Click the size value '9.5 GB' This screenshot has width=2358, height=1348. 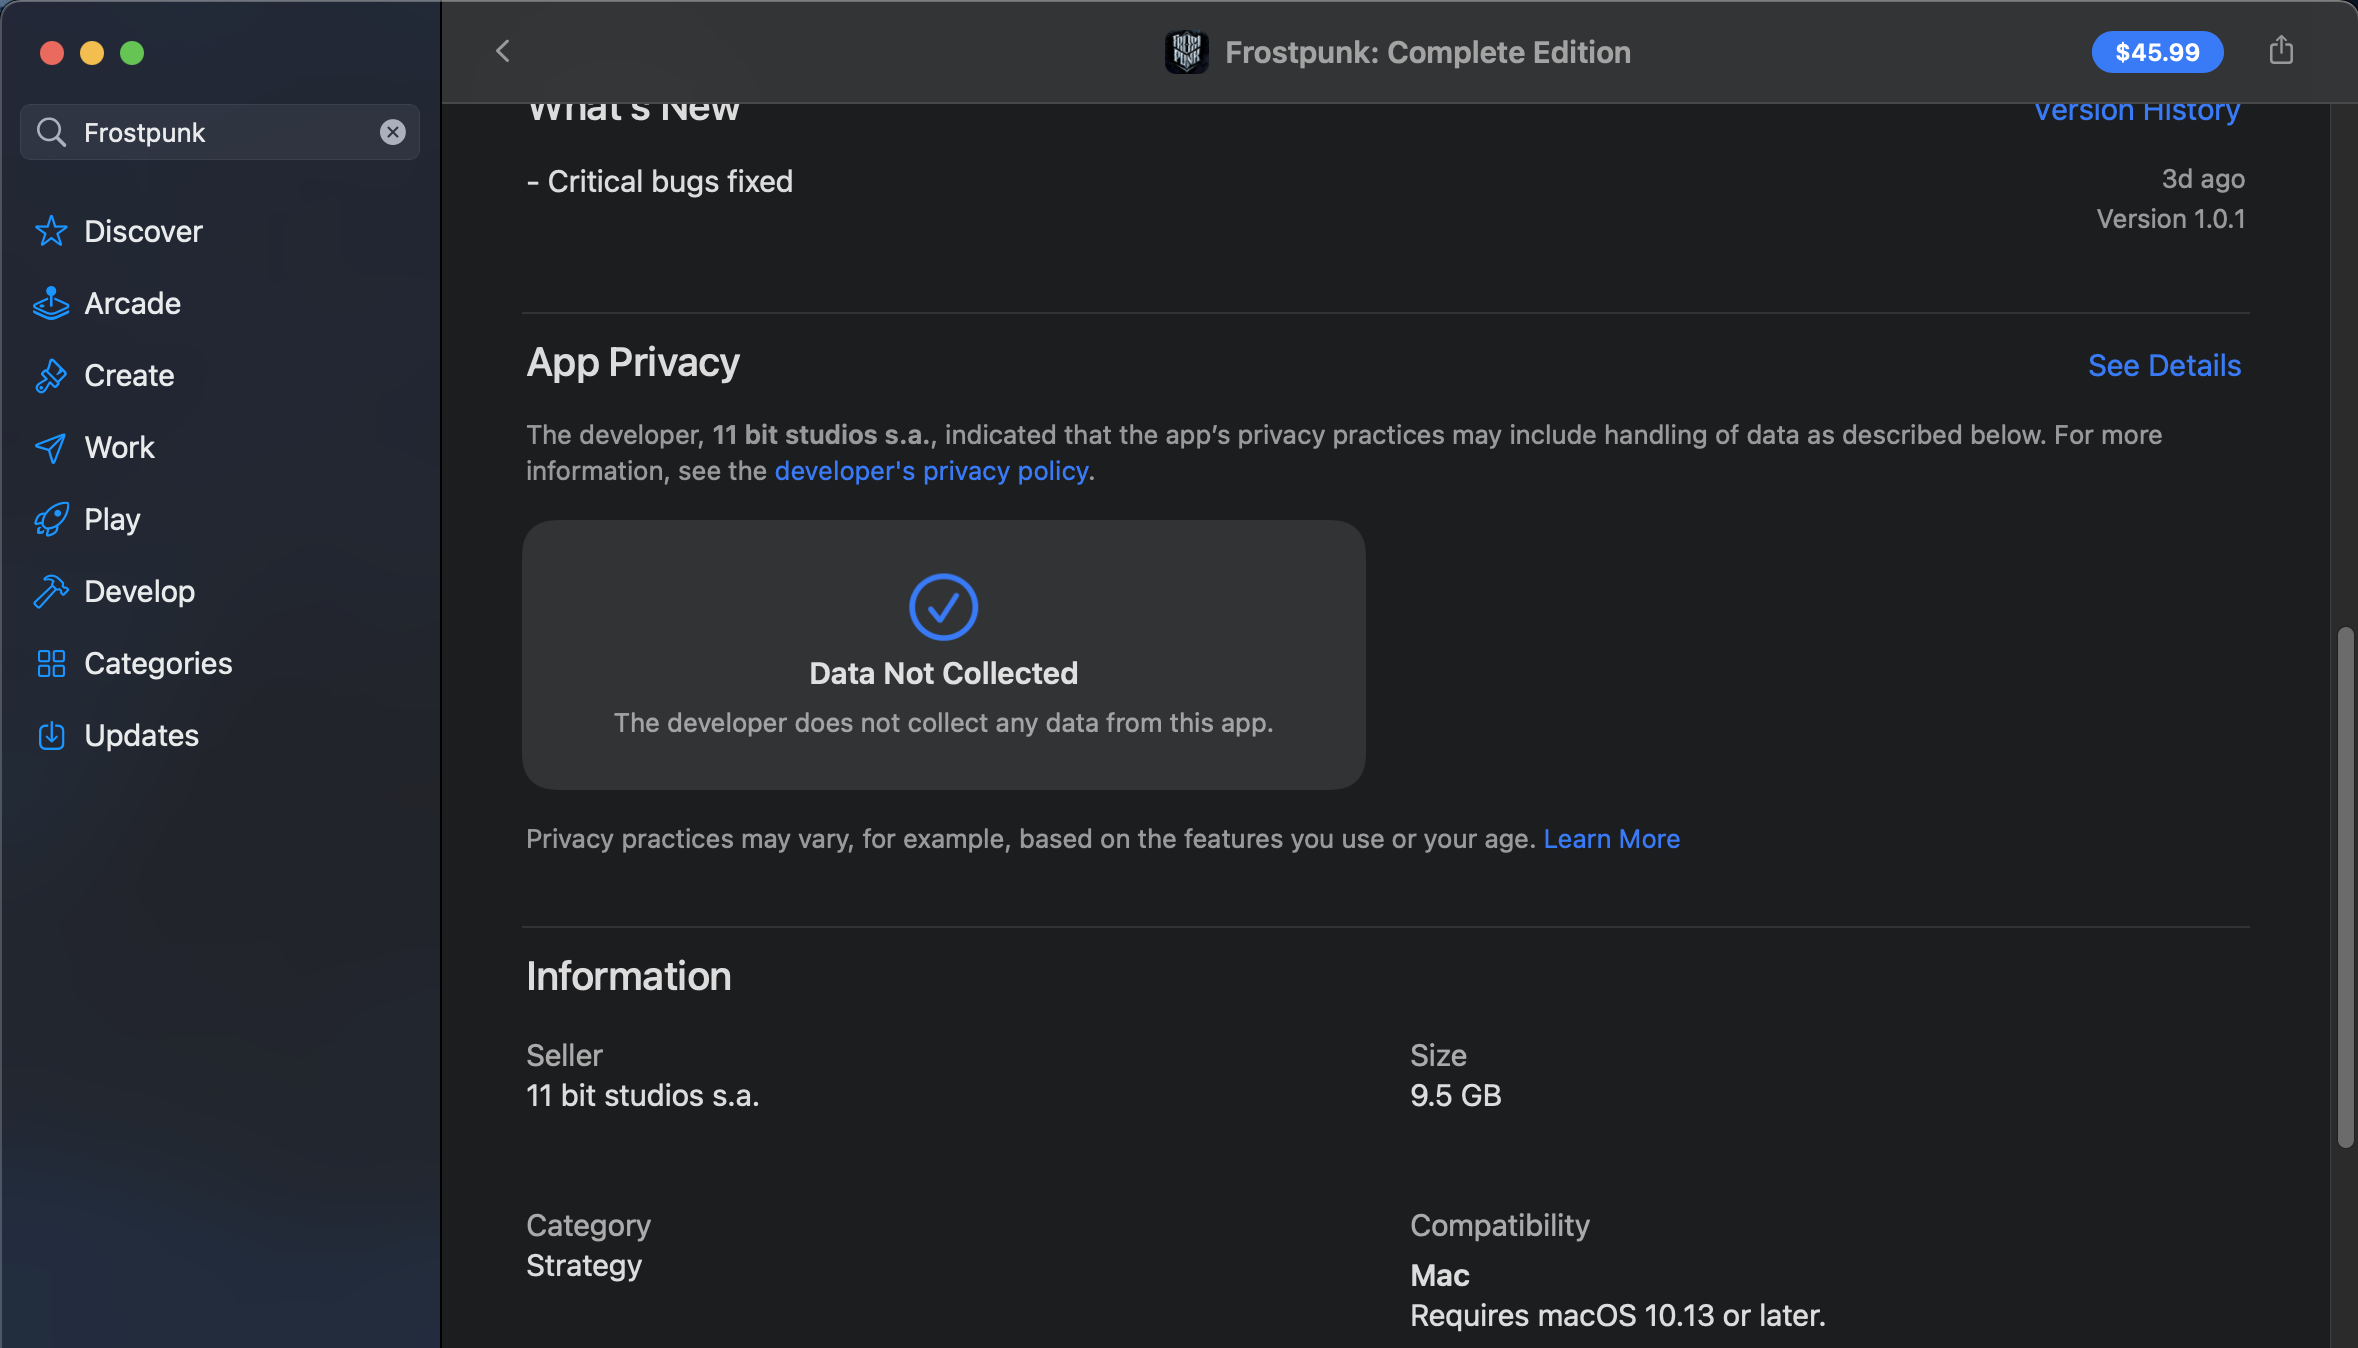1456,1096
